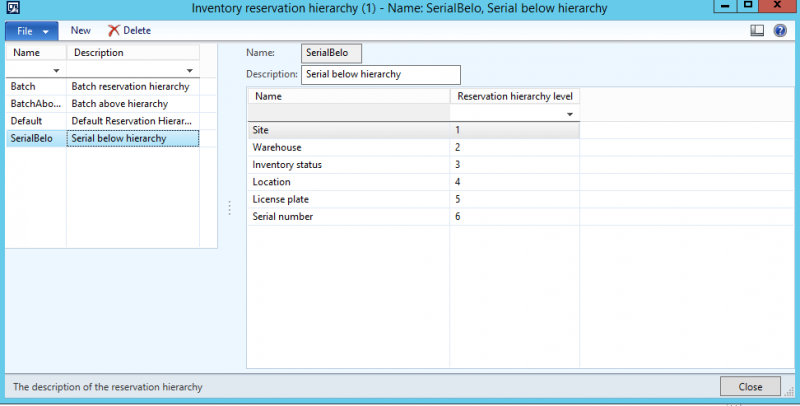Minimize the Inventory reservation hierarchy window
This screenshot has width=800, height=406.
(x=724, y=6)
